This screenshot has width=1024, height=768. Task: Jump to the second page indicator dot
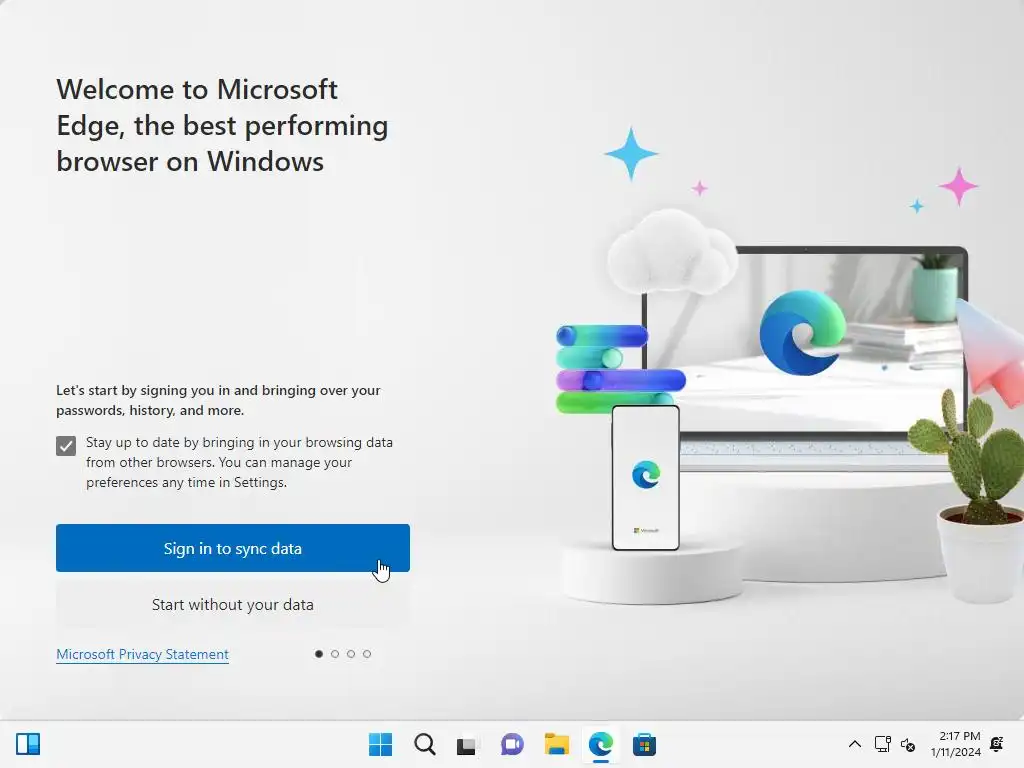coord(335,654)
